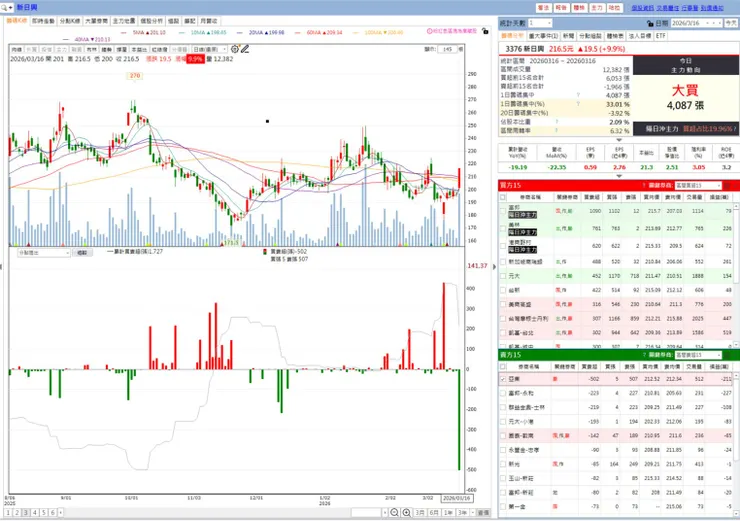Tick the checkbox for 美商高盛 row
Image resolution: width=740 pixels, height=521 pixels.
coord(503,304)
